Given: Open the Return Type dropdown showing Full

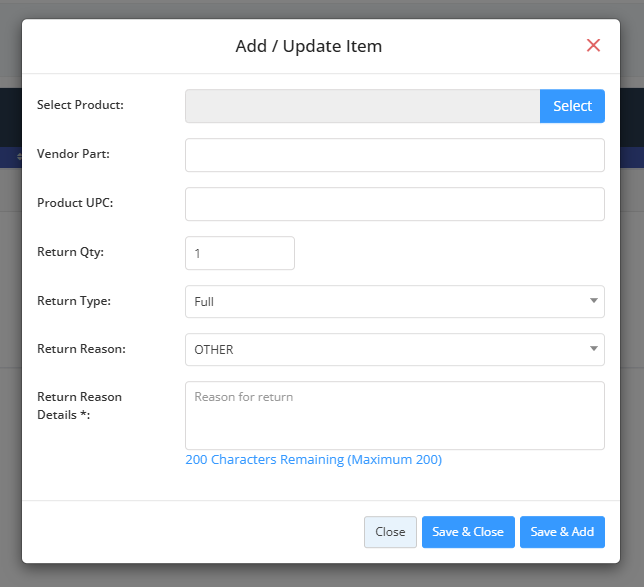Looking at the screenshot, I should 395,302.
